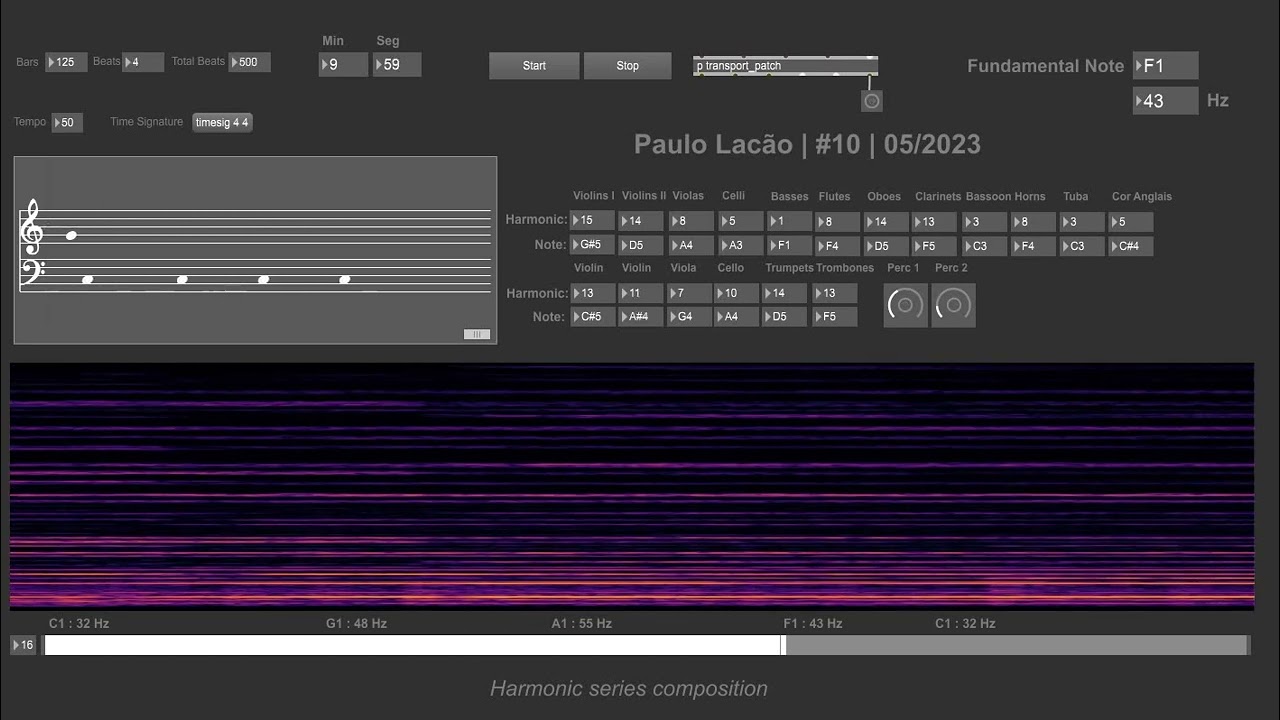Click the Basses harmonic box 1
This screenshot has height=720, width=1280.
tap(789, 221)
